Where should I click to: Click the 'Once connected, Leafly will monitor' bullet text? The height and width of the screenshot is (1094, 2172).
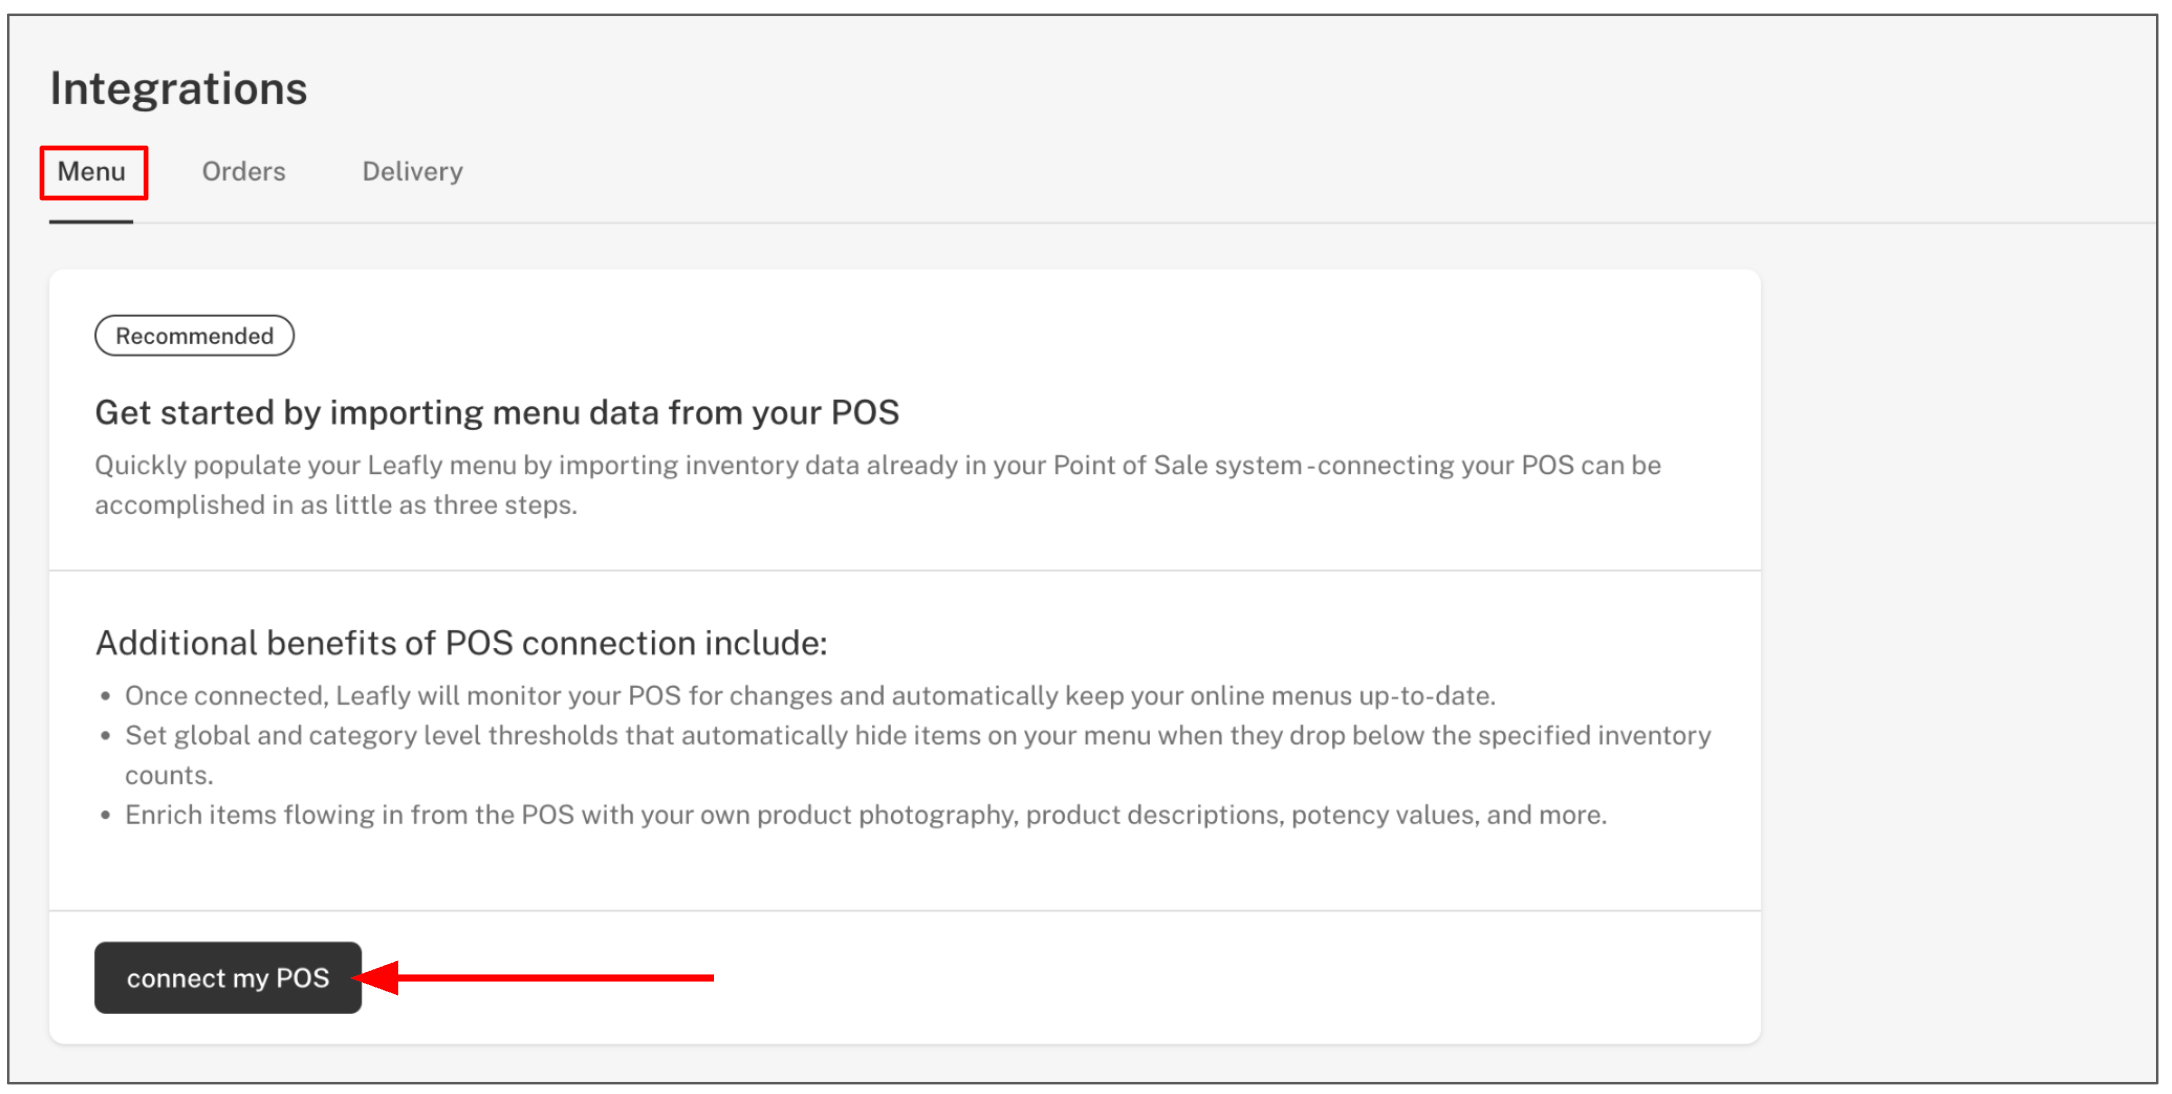[809, 696]
